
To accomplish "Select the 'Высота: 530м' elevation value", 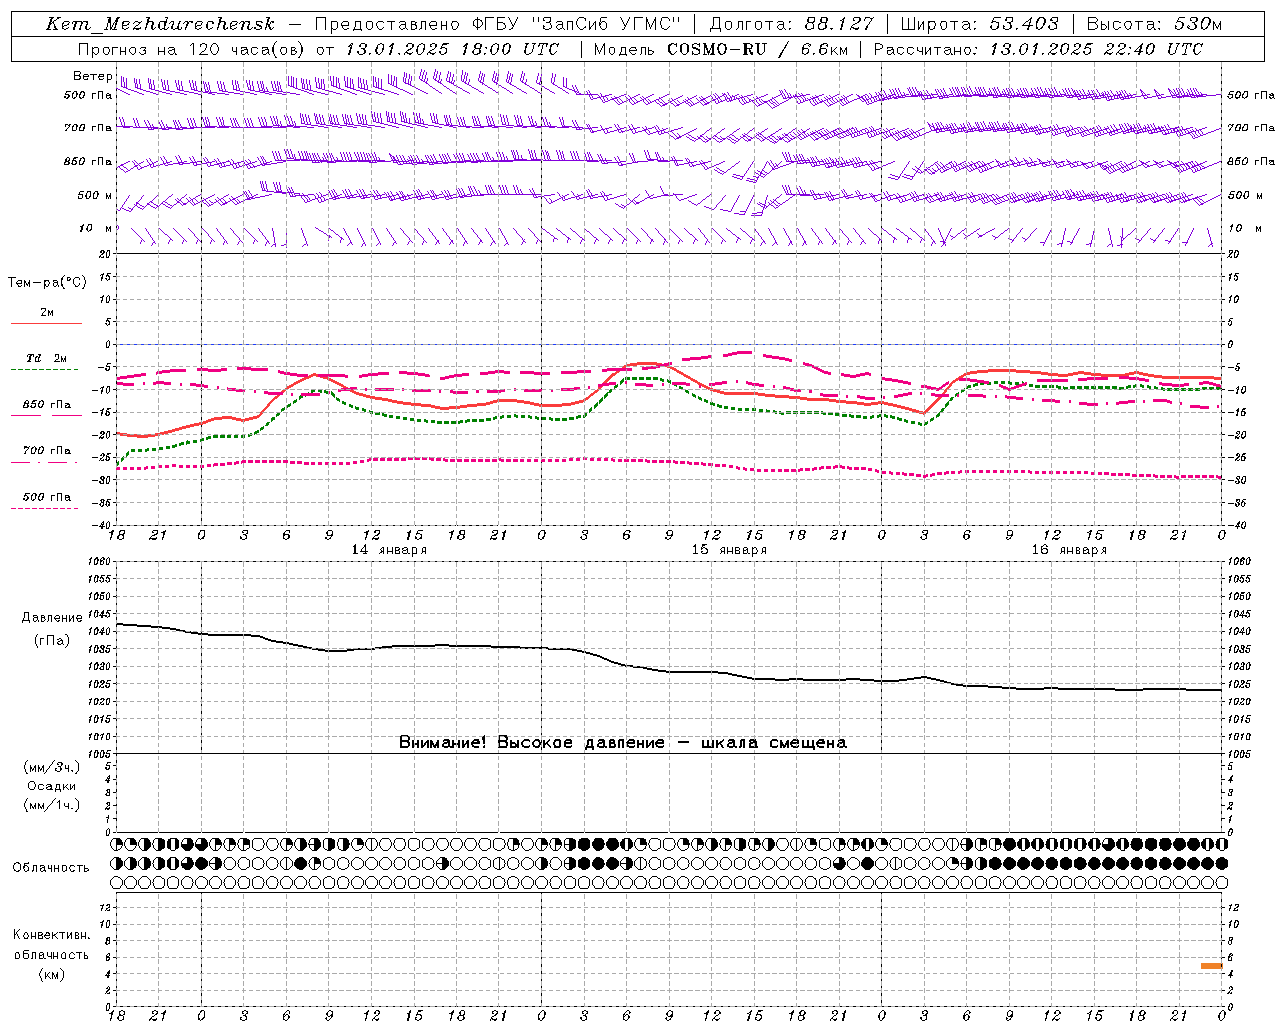I will [1153, 24].
